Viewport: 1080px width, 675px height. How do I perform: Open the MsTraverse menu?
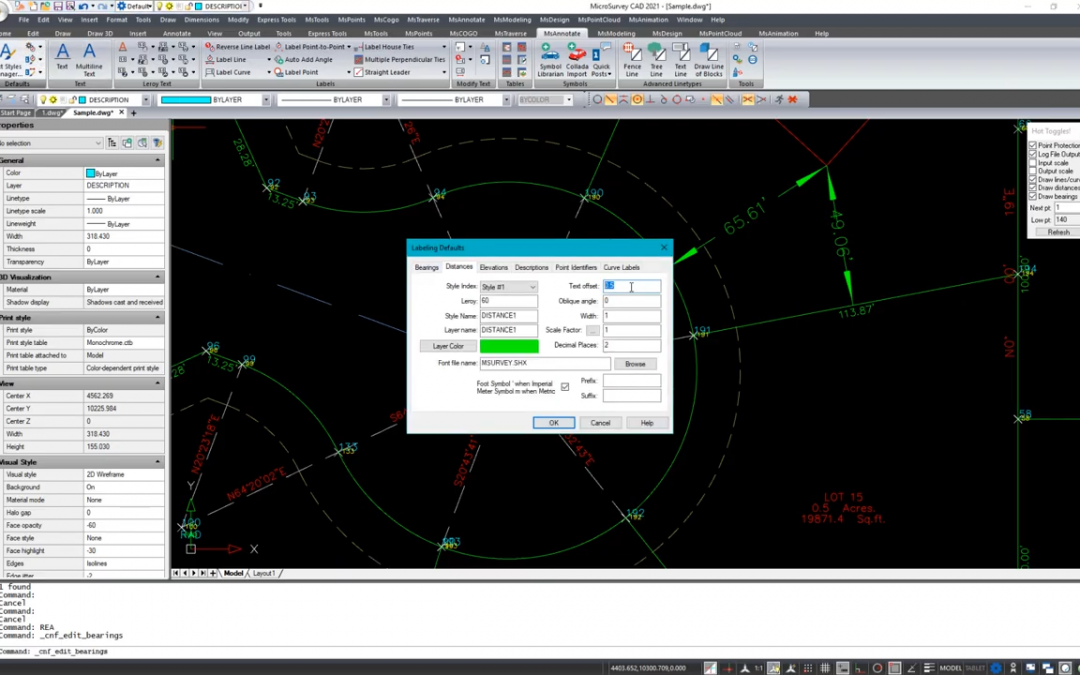pyautogui.click(x=422, y=20)
